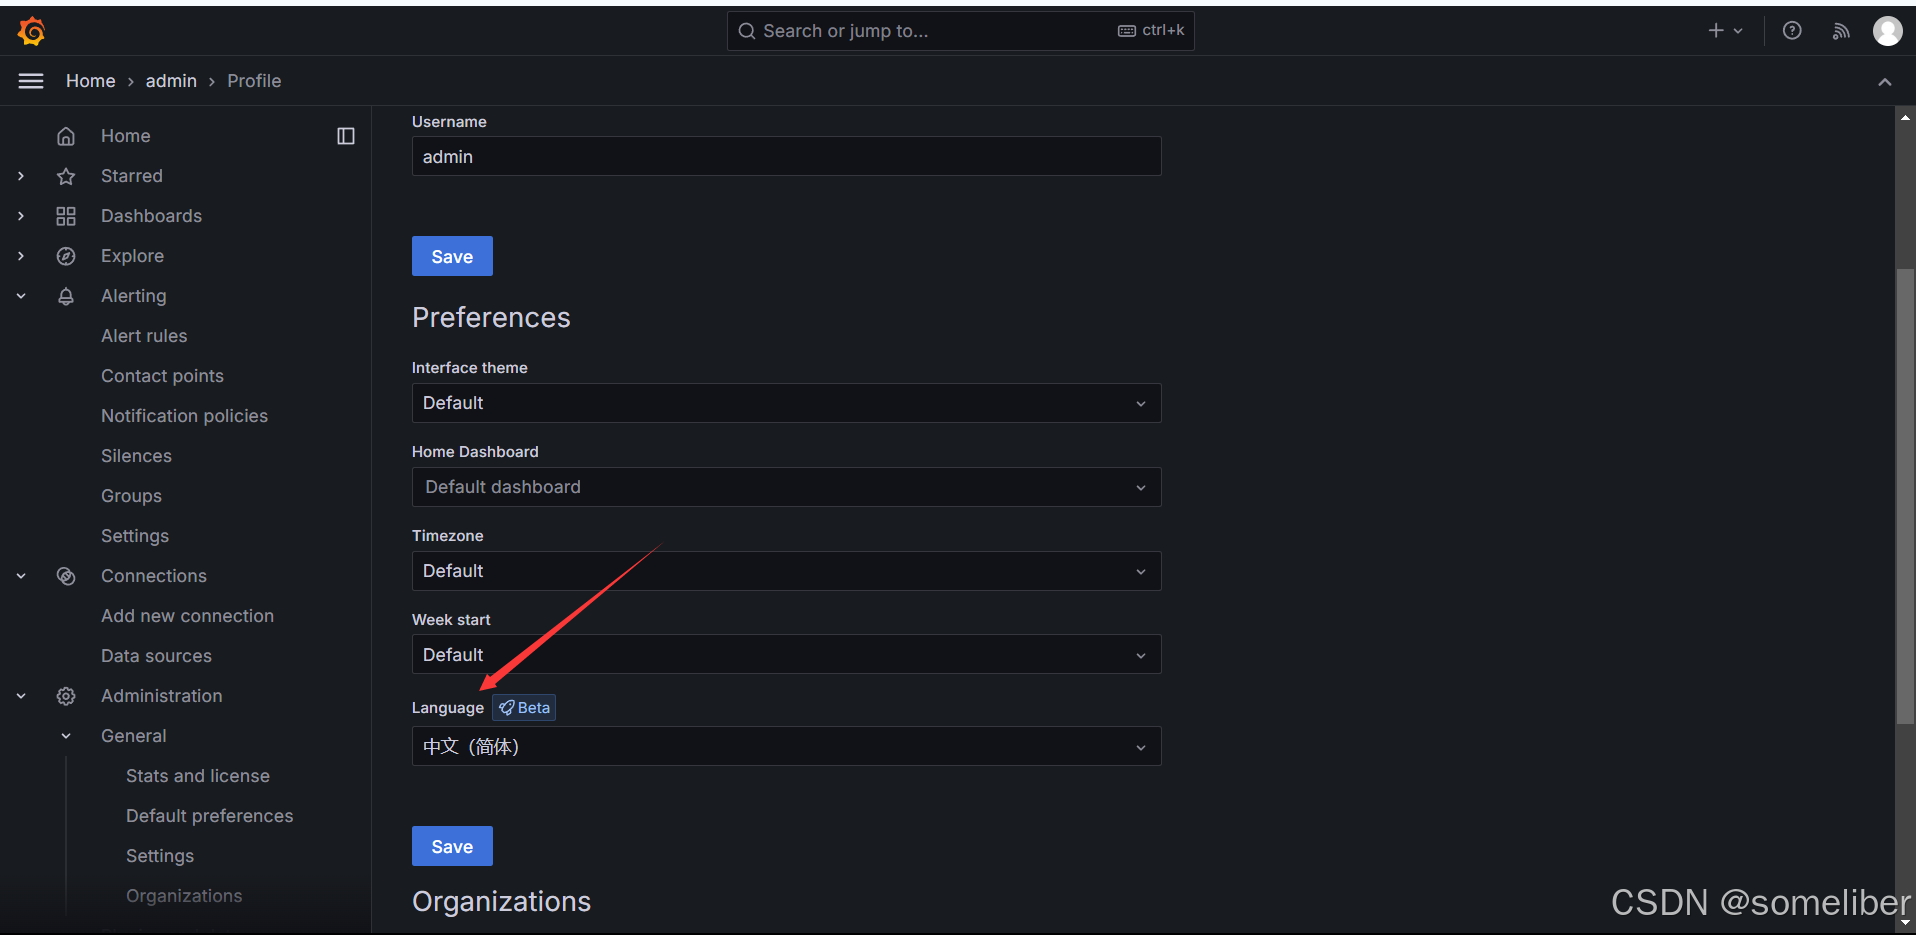Click the Starred label in sidebar
1916x935 pixels.
point(131,176)
